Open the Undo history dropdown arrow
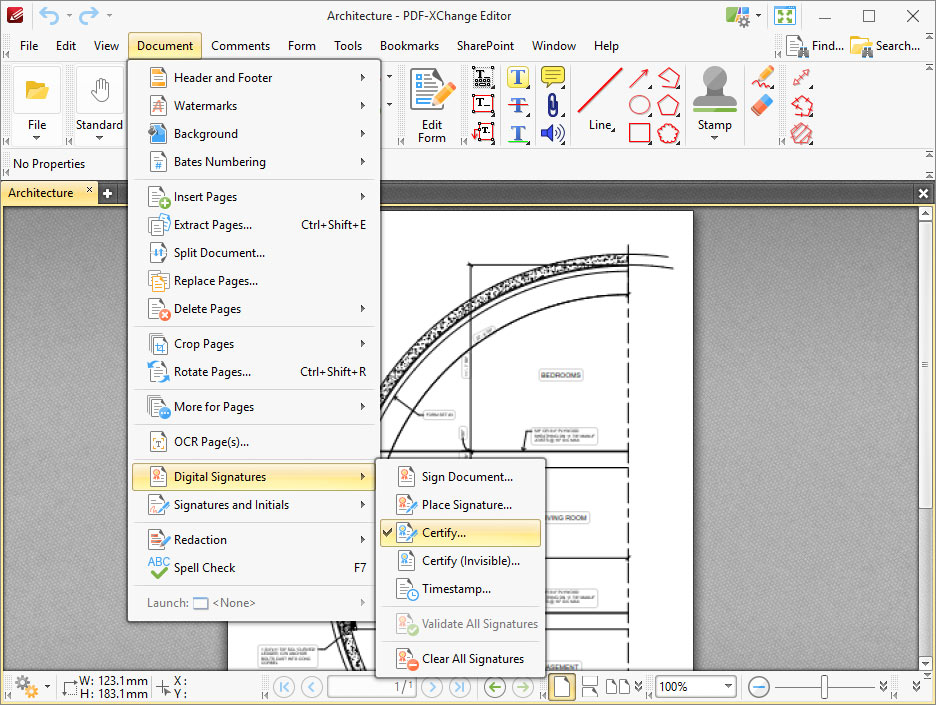 pyautogui.click(x=69, y=16)
